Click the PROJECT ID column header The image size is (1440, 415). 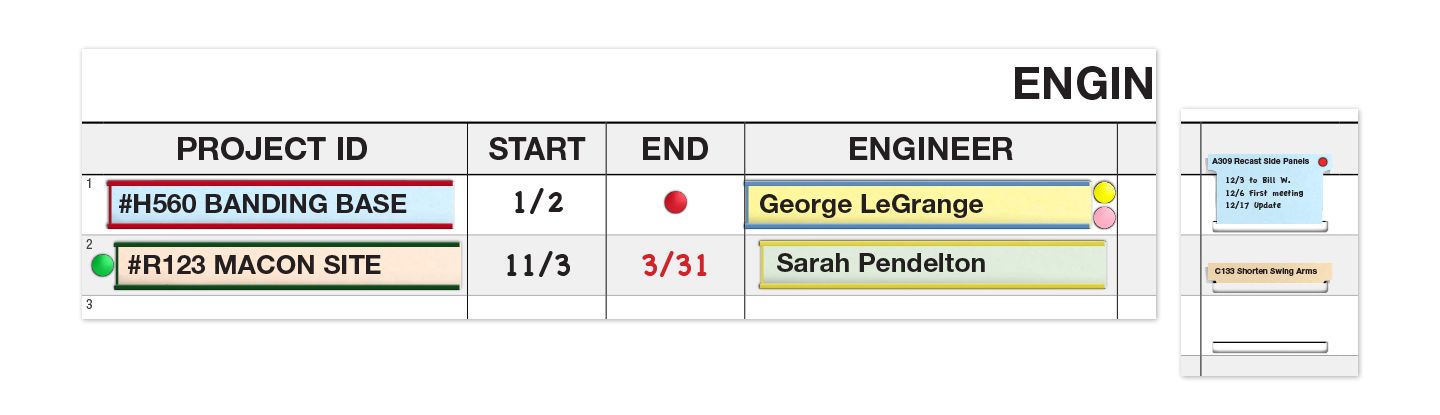pos(272,149)
